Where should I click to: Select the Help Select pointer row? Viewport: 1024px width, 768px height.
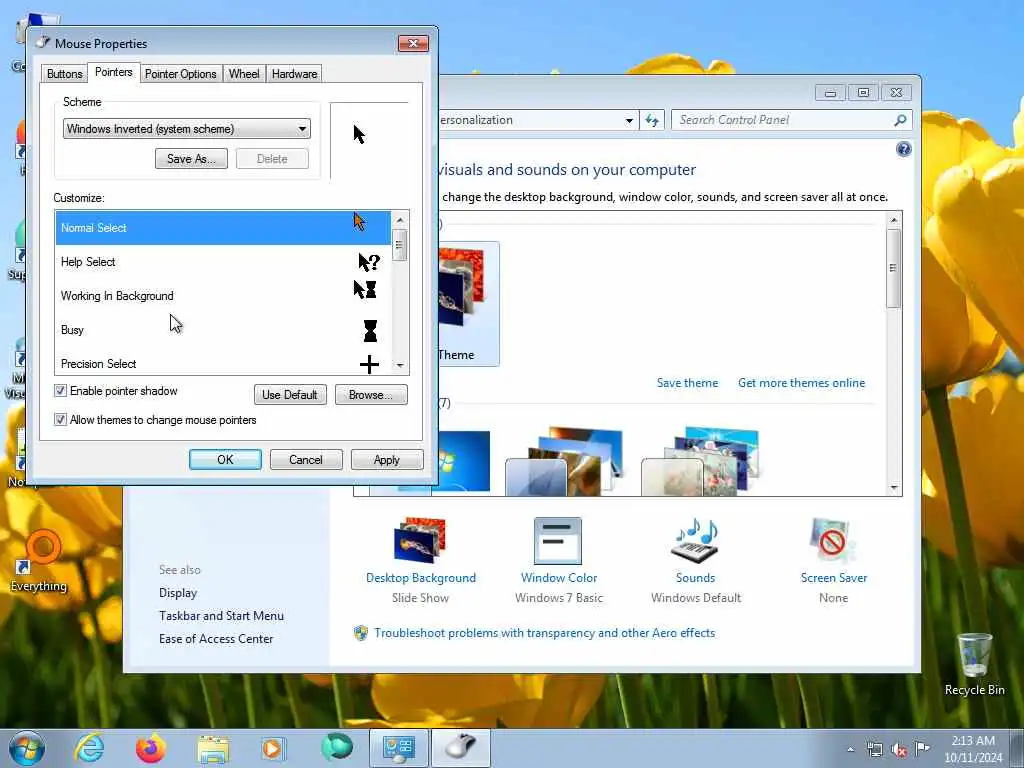point(223,262)
